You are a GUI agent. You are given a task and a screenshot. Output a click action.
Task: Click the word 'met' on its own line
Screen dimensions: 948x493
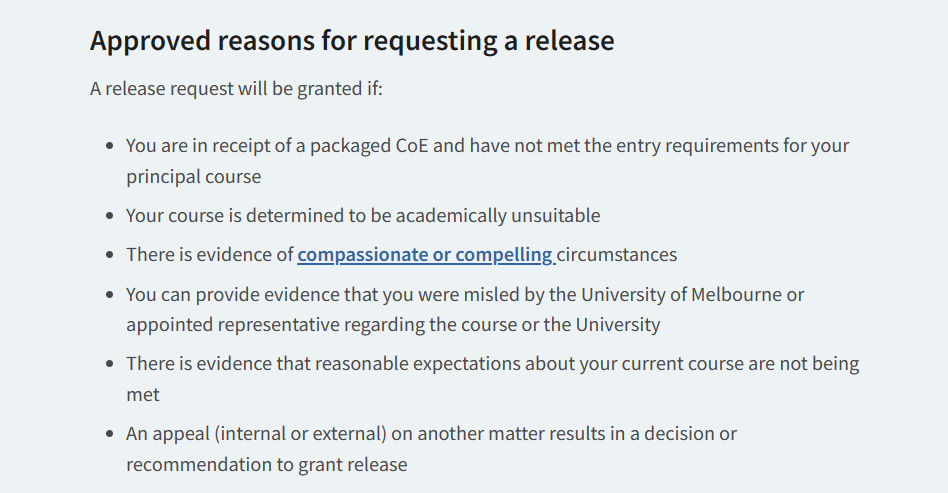(x=143, y=394)
